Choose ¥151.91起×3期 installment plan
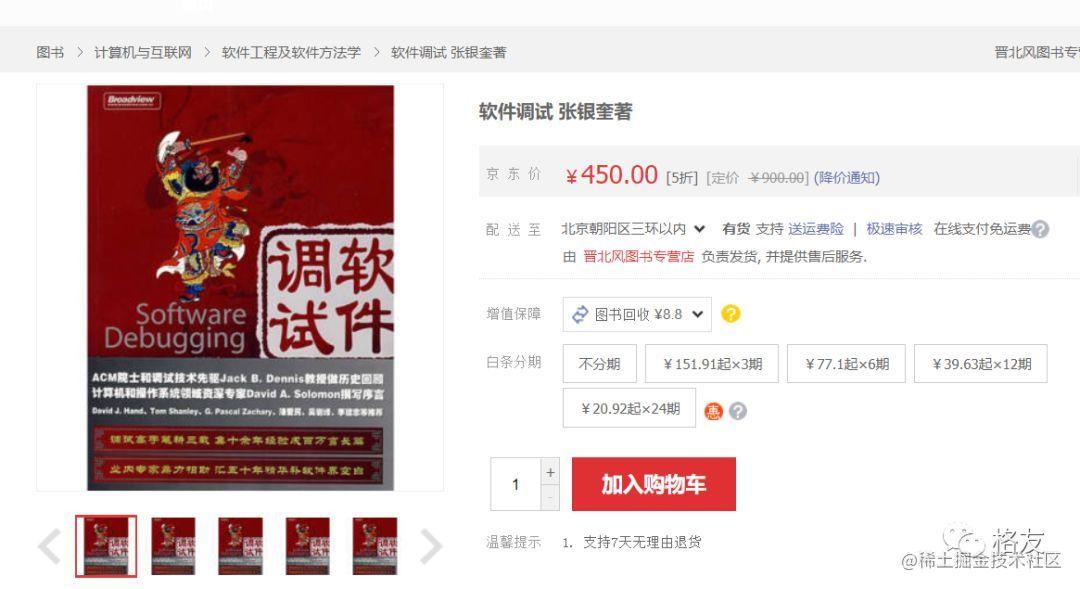The image size is (1080, 589). coord(712,364)
